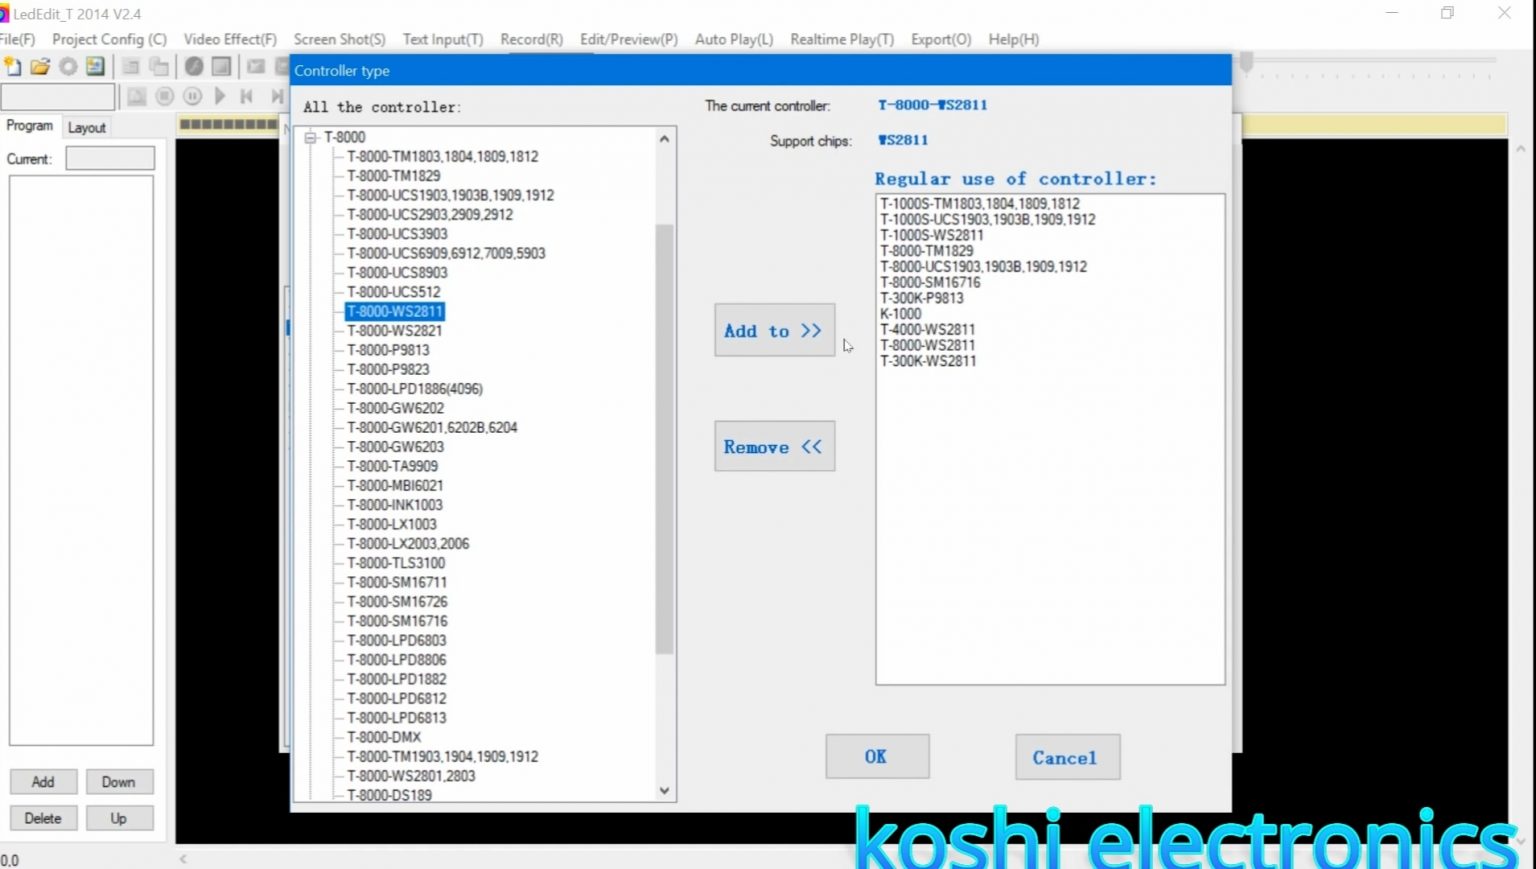
Task: Click the Add to >> button
Action: (773, 330)
